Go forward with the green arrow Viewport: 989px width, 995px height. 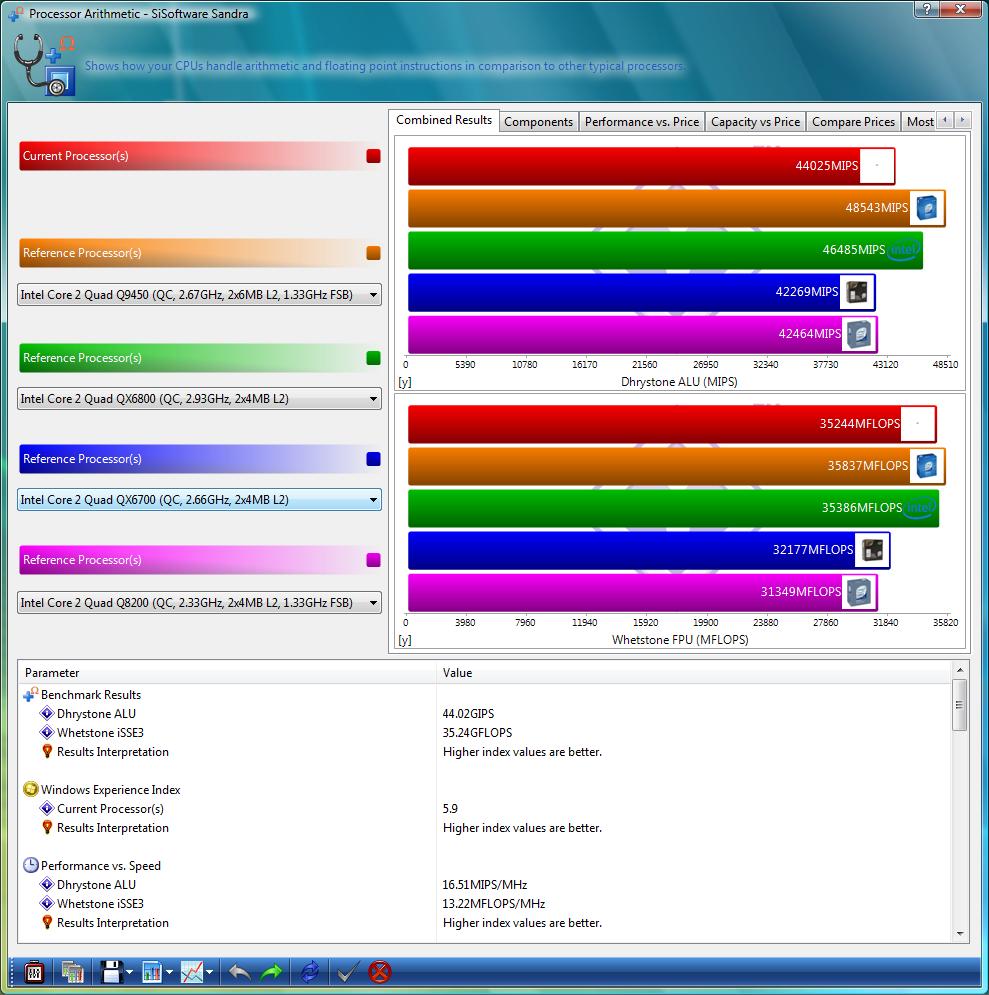click(272, 972)
